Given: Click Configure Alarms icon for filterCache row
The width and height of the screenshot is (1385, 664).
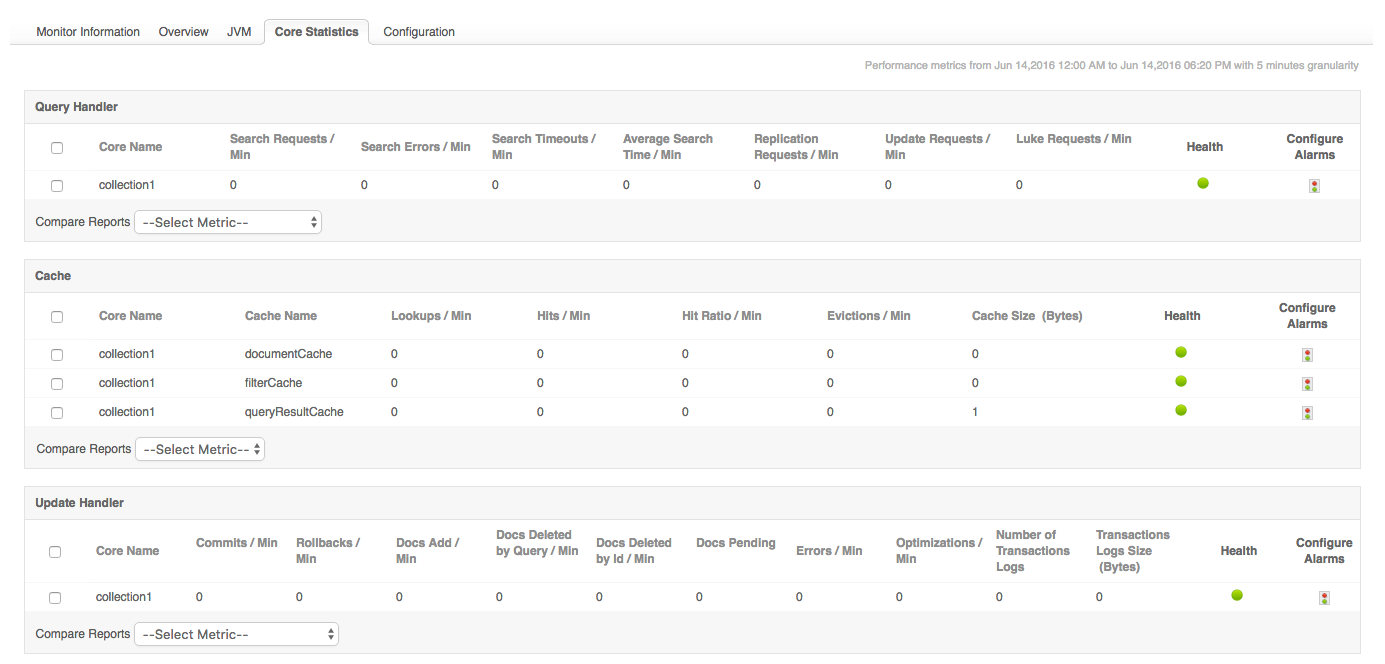Looking at the screenshot, I should pos(1307,384).
